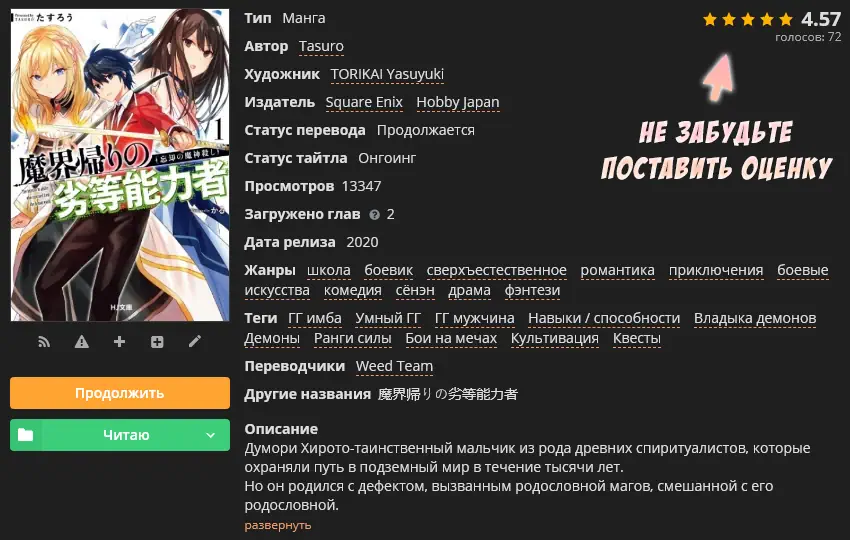The height and width of the screenshot is (540, 850).
Task: Click the folder icon on the Читаю button
Action: [x=25, y=435]
